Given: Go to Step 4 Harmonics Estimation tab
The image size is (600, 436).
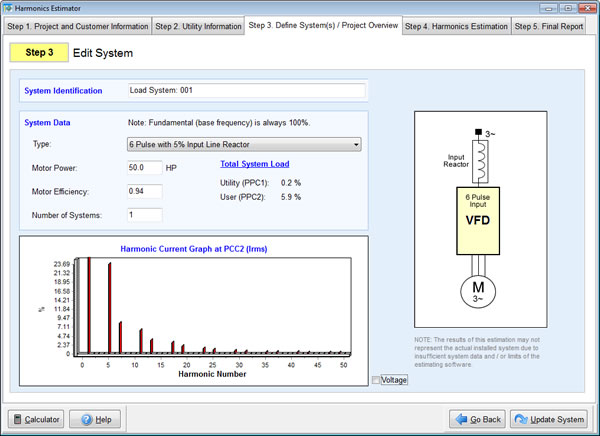Looking at the screenshot, I should 456,26.
